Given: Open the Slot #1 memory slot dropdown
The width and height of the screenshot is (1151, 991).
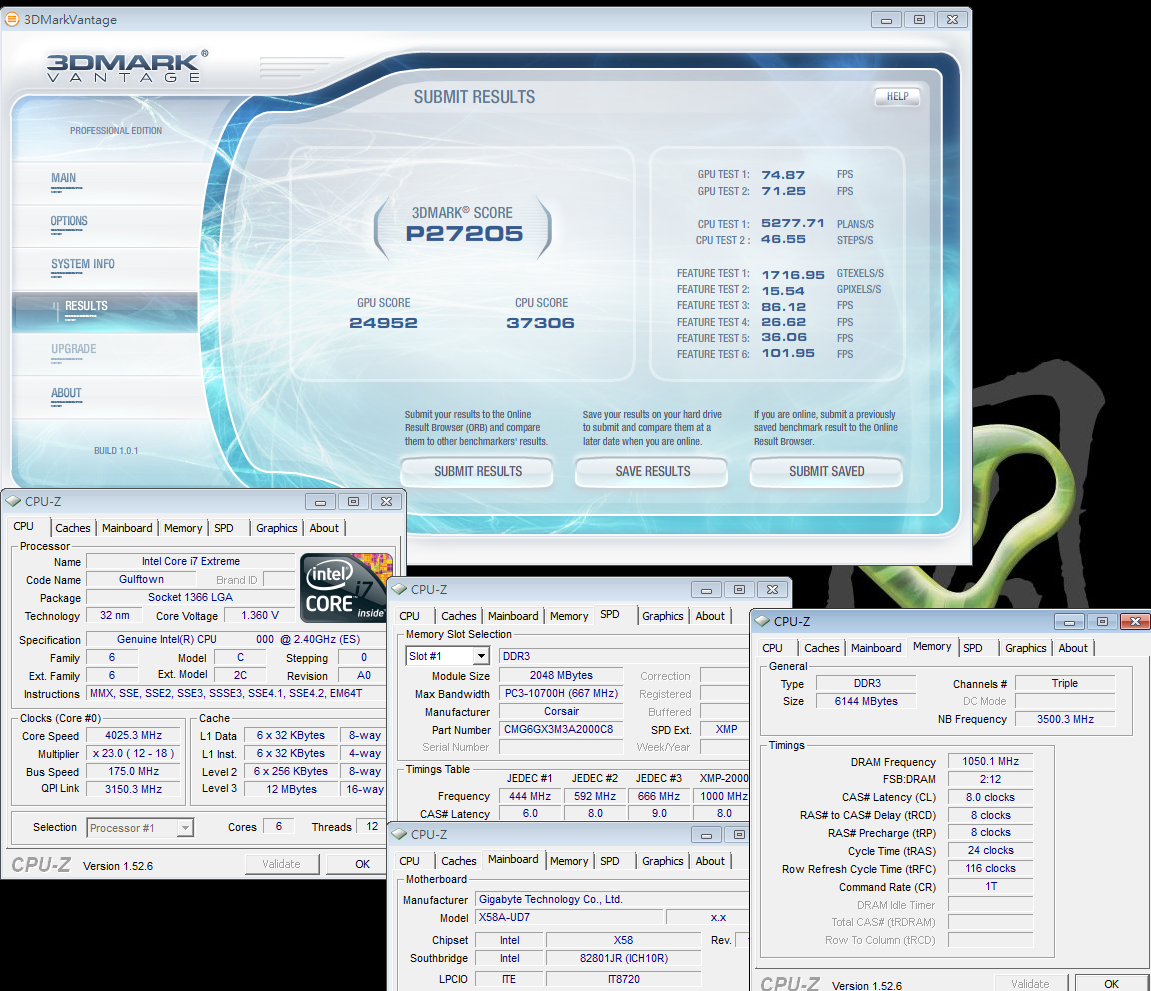Looking at the screenshot, I should (x=481, y=656).
